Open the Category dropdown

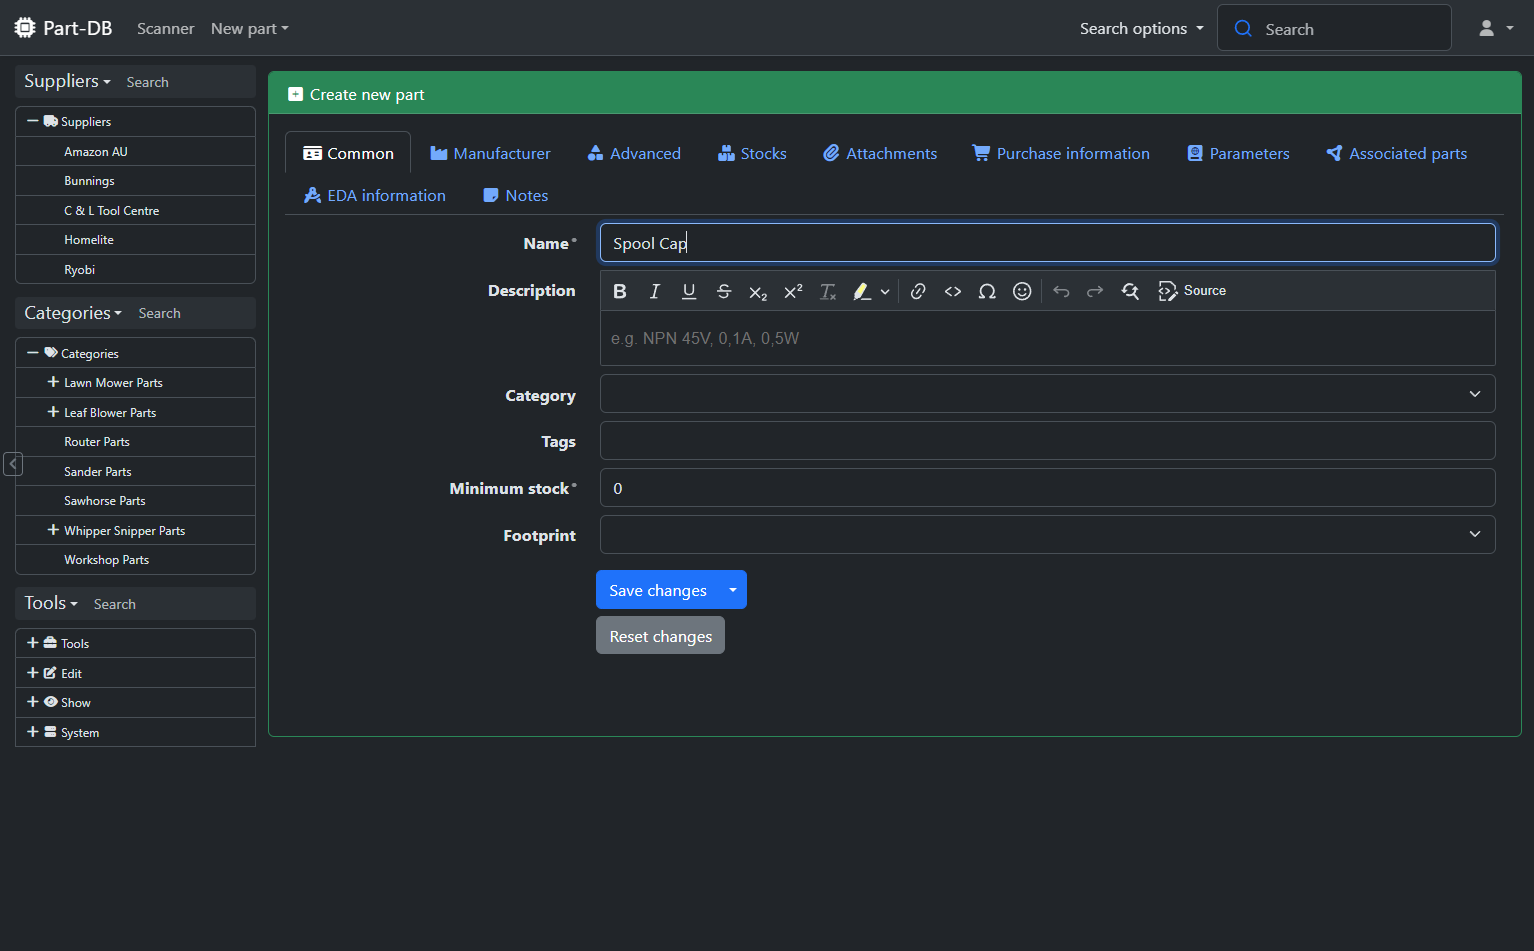pyautogui.click(x=1047, y=394)
